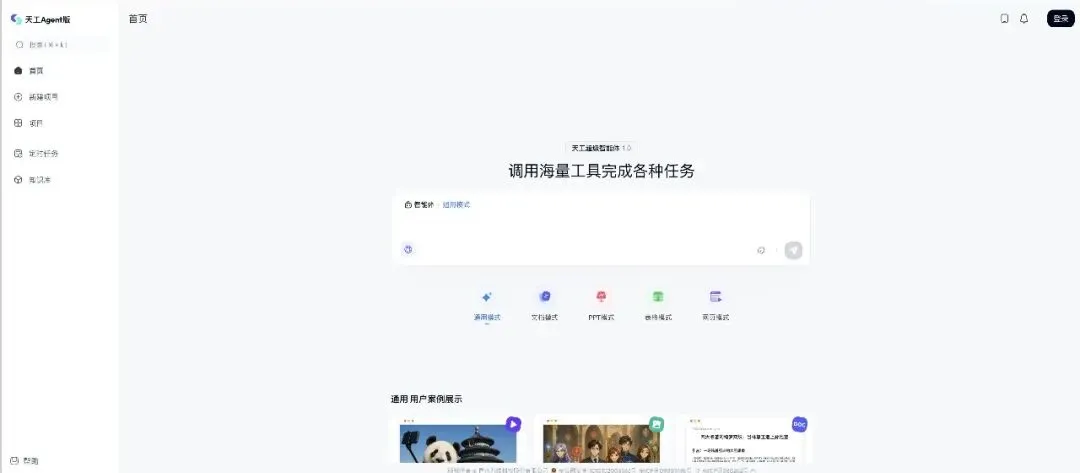Click the purple play badge on panda card
Screen dimensions: 1080x473
coord(513,424)
